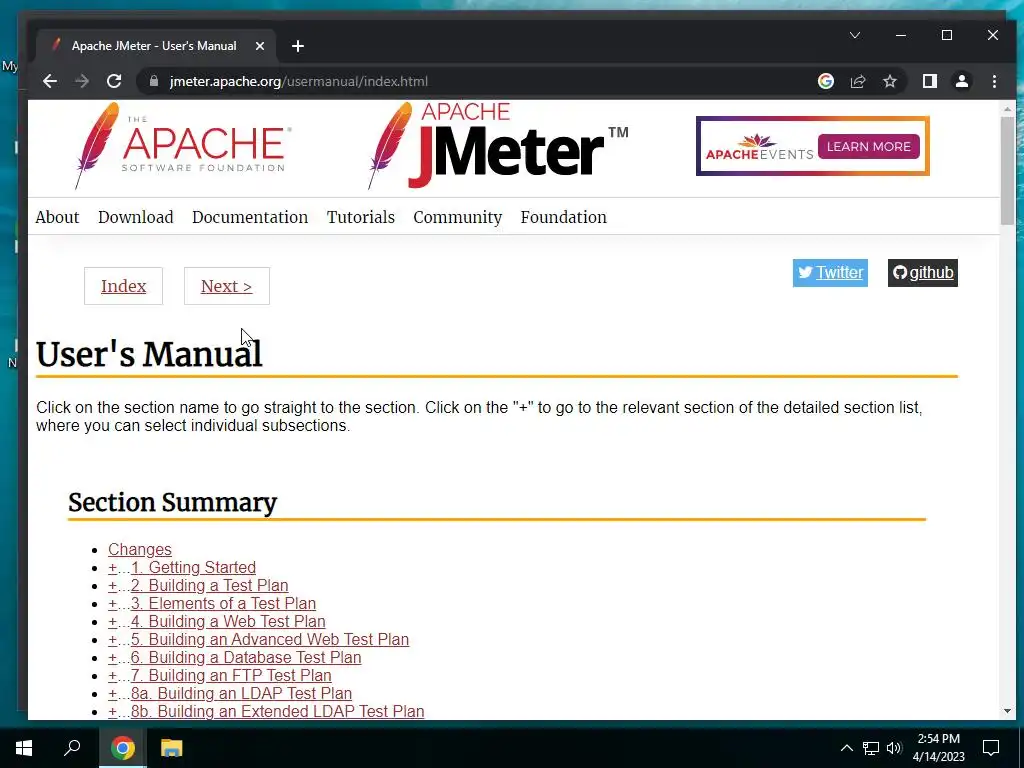The height and width of the screenshot is (768, 1024).
Task: Open the Changes link
Action: pyautogui.click(x=140, y=549)
